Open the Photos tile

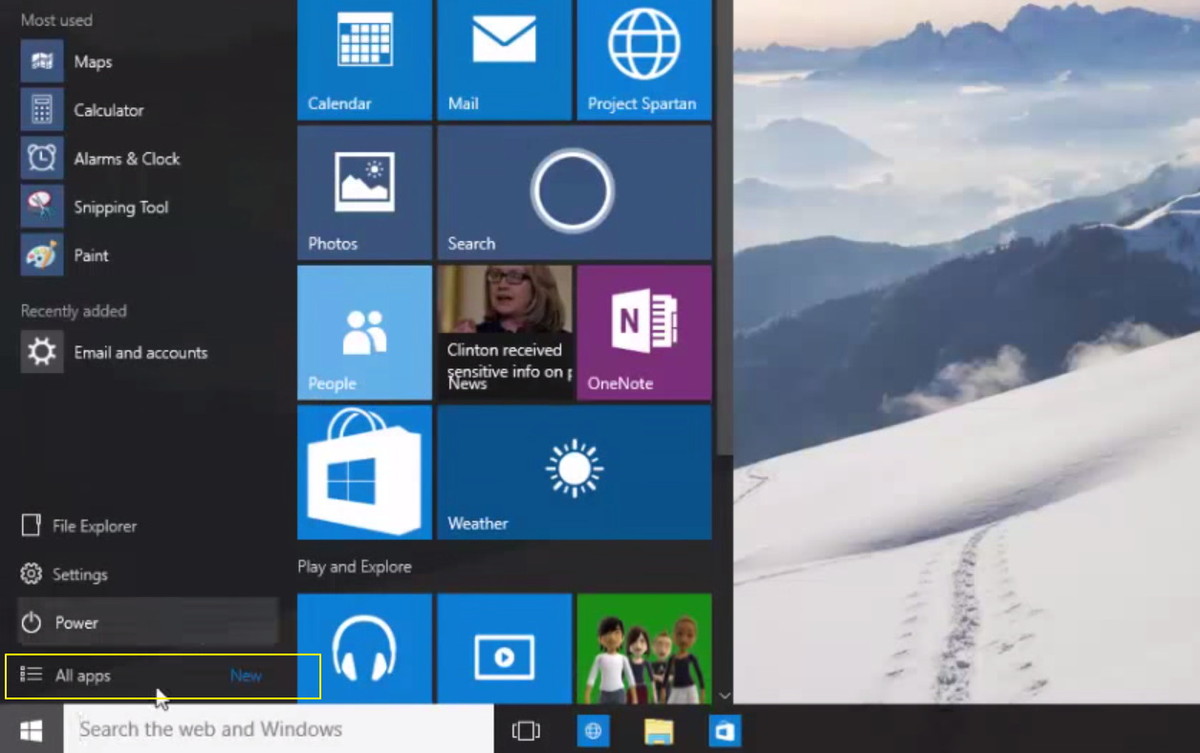coord(365,193)
